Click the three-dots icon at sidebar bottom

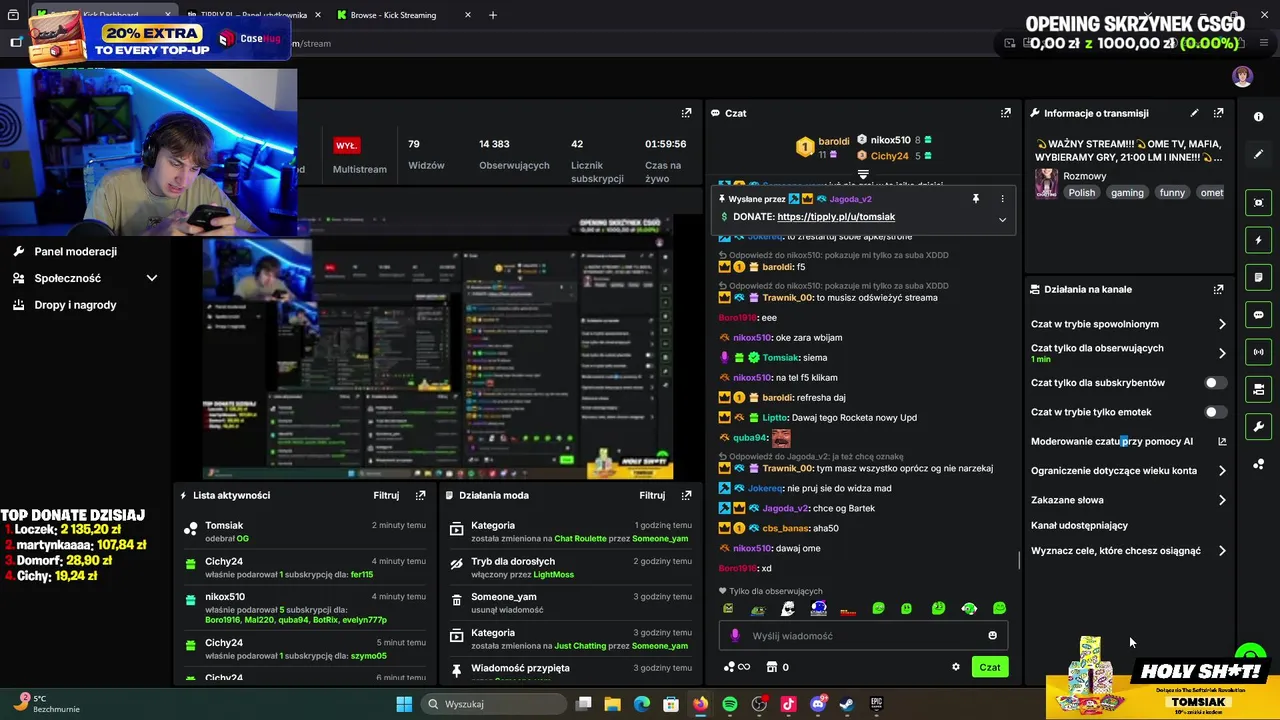1258,464
